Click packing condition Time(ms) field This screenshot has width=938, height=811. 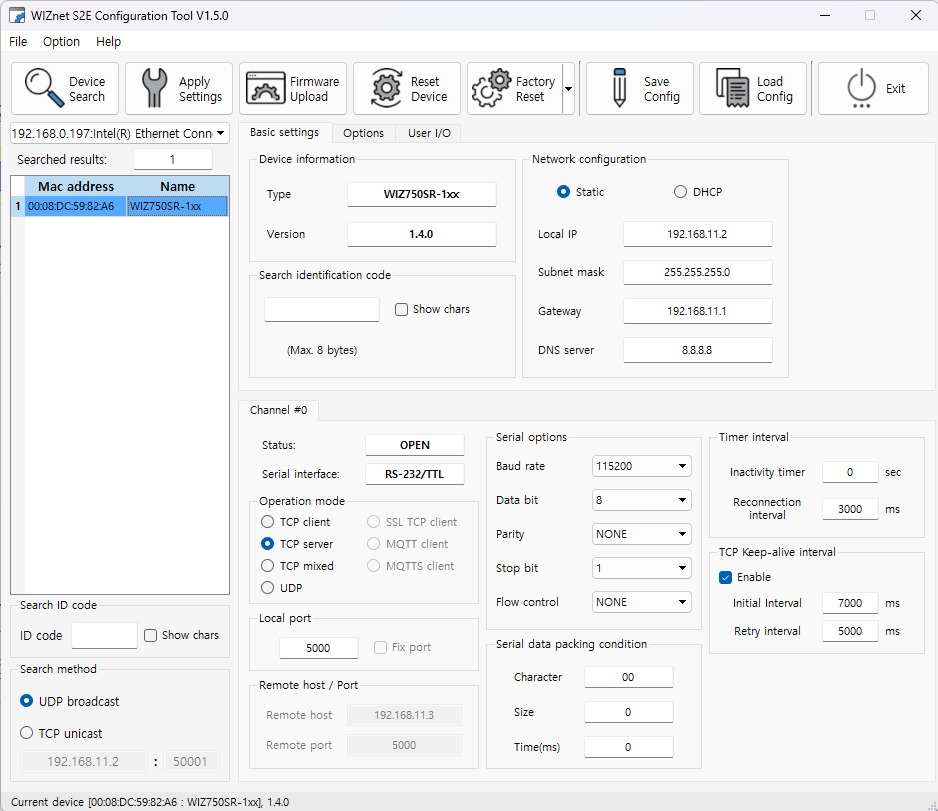click(x=629, y=747)
